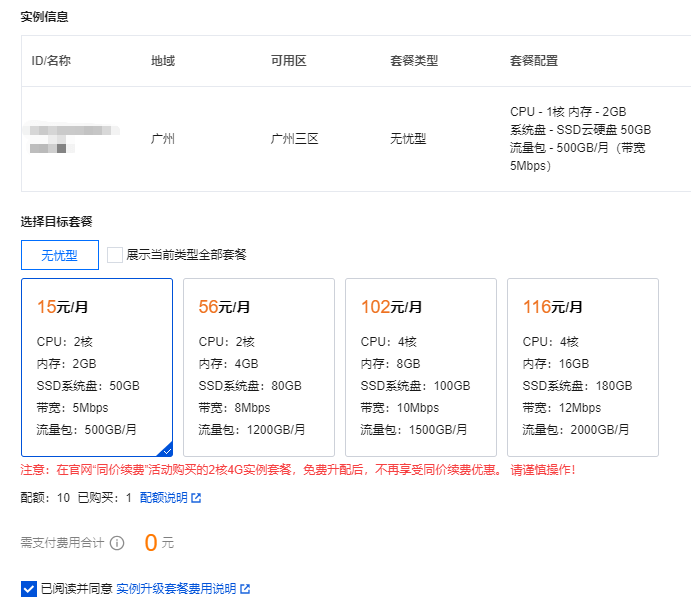Open 实例升级套餐费用说明 link
The image size is (691, 604).
point(176,589)
